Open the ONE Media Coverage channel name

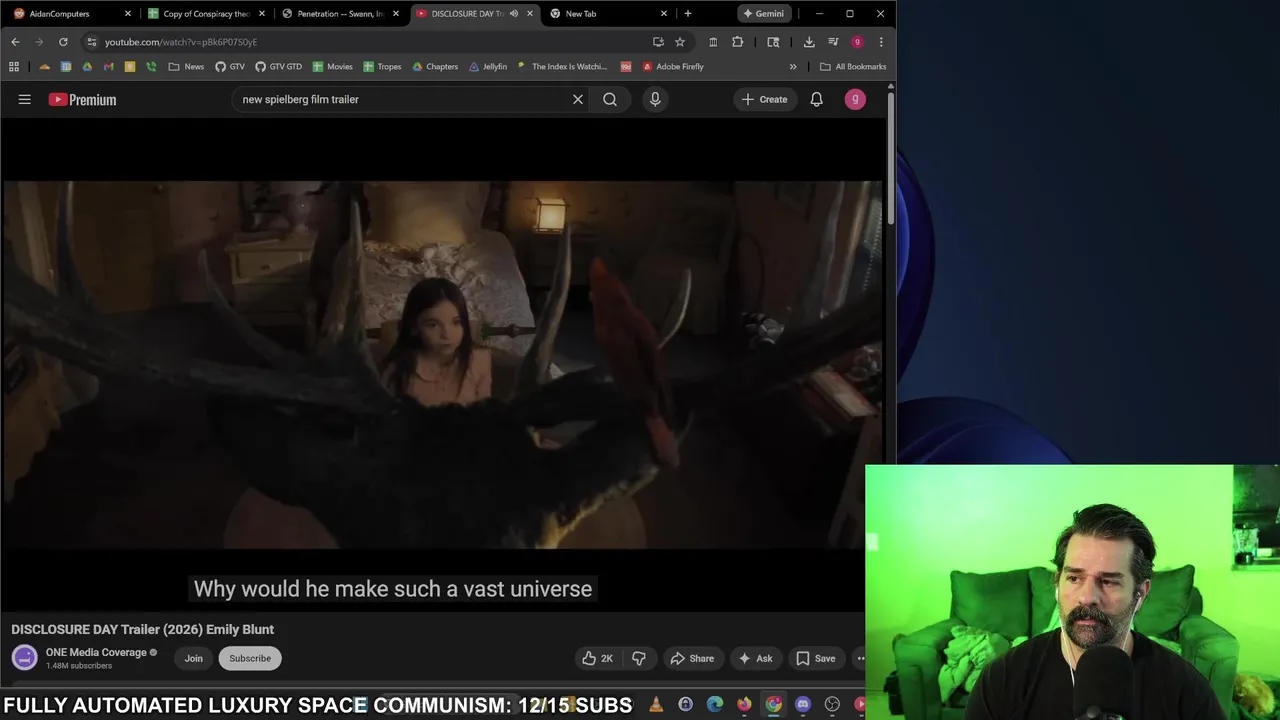point(96,652)
